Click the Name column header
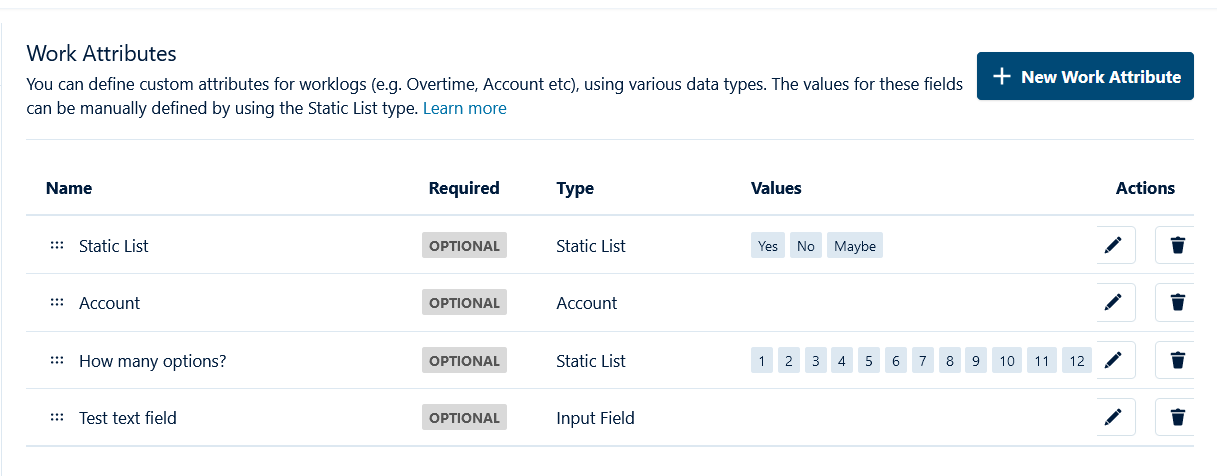 tap(69, 188)
